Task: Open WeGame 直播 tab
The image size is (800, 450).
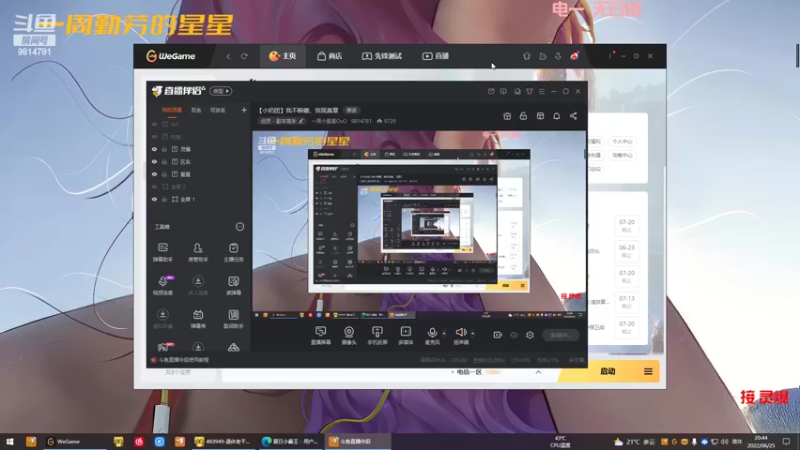Action: pyautogui.click(x=435, y=56)
